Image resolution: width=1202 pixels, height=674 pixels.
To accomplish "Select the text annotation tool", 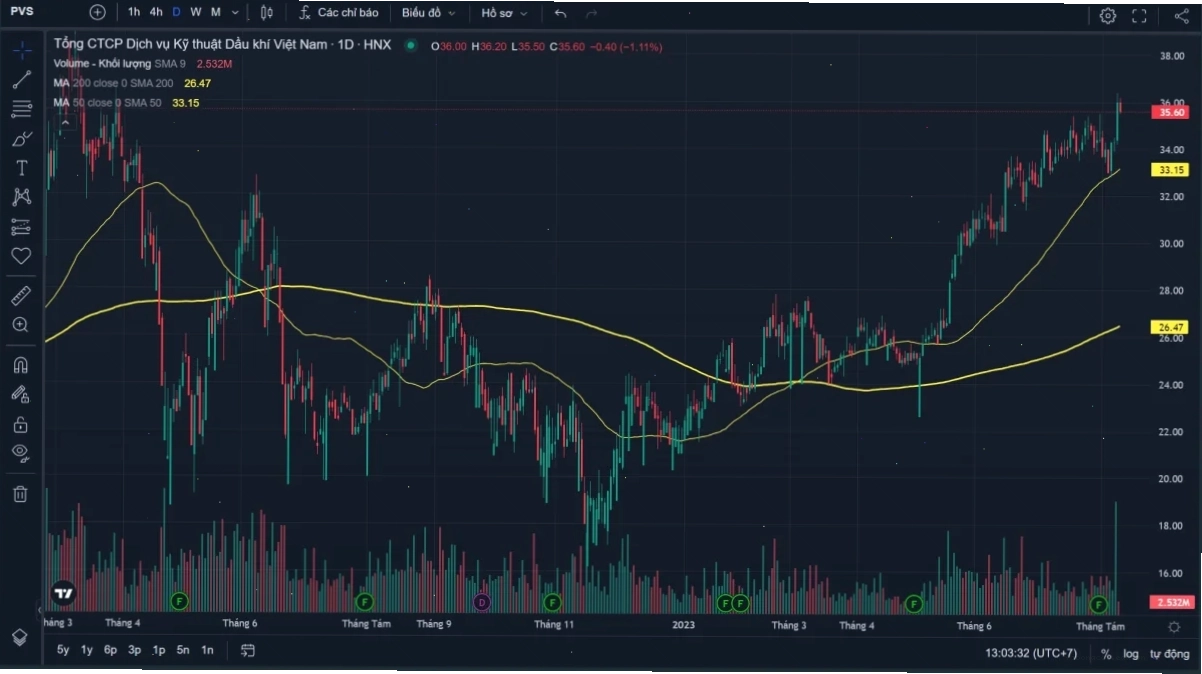I will pos(21,167).
